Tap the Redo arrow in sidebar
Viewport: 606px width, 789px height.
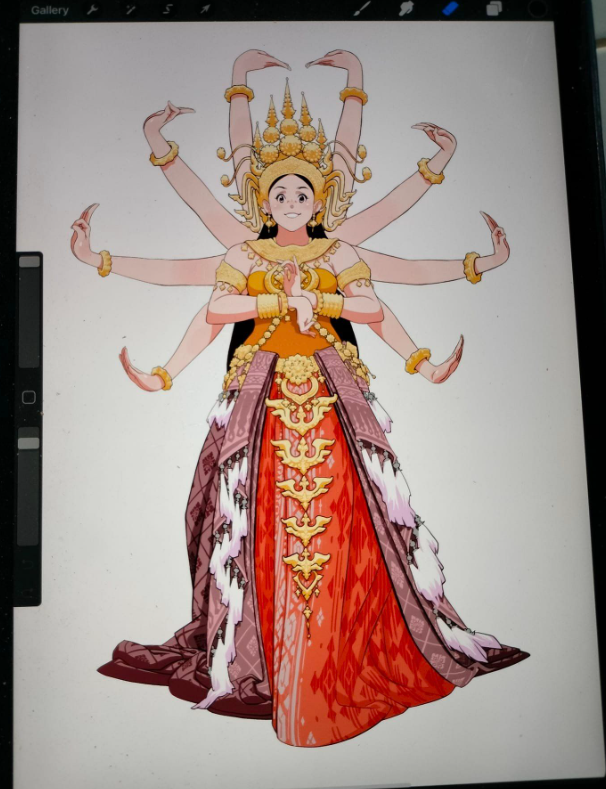pyautogui.click(x=29, y=591)
